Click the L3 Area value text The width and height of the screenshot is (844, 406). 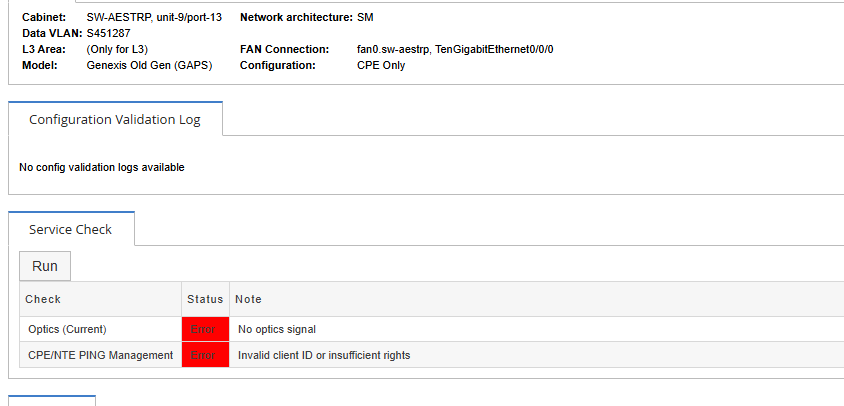tap(118, 49)
